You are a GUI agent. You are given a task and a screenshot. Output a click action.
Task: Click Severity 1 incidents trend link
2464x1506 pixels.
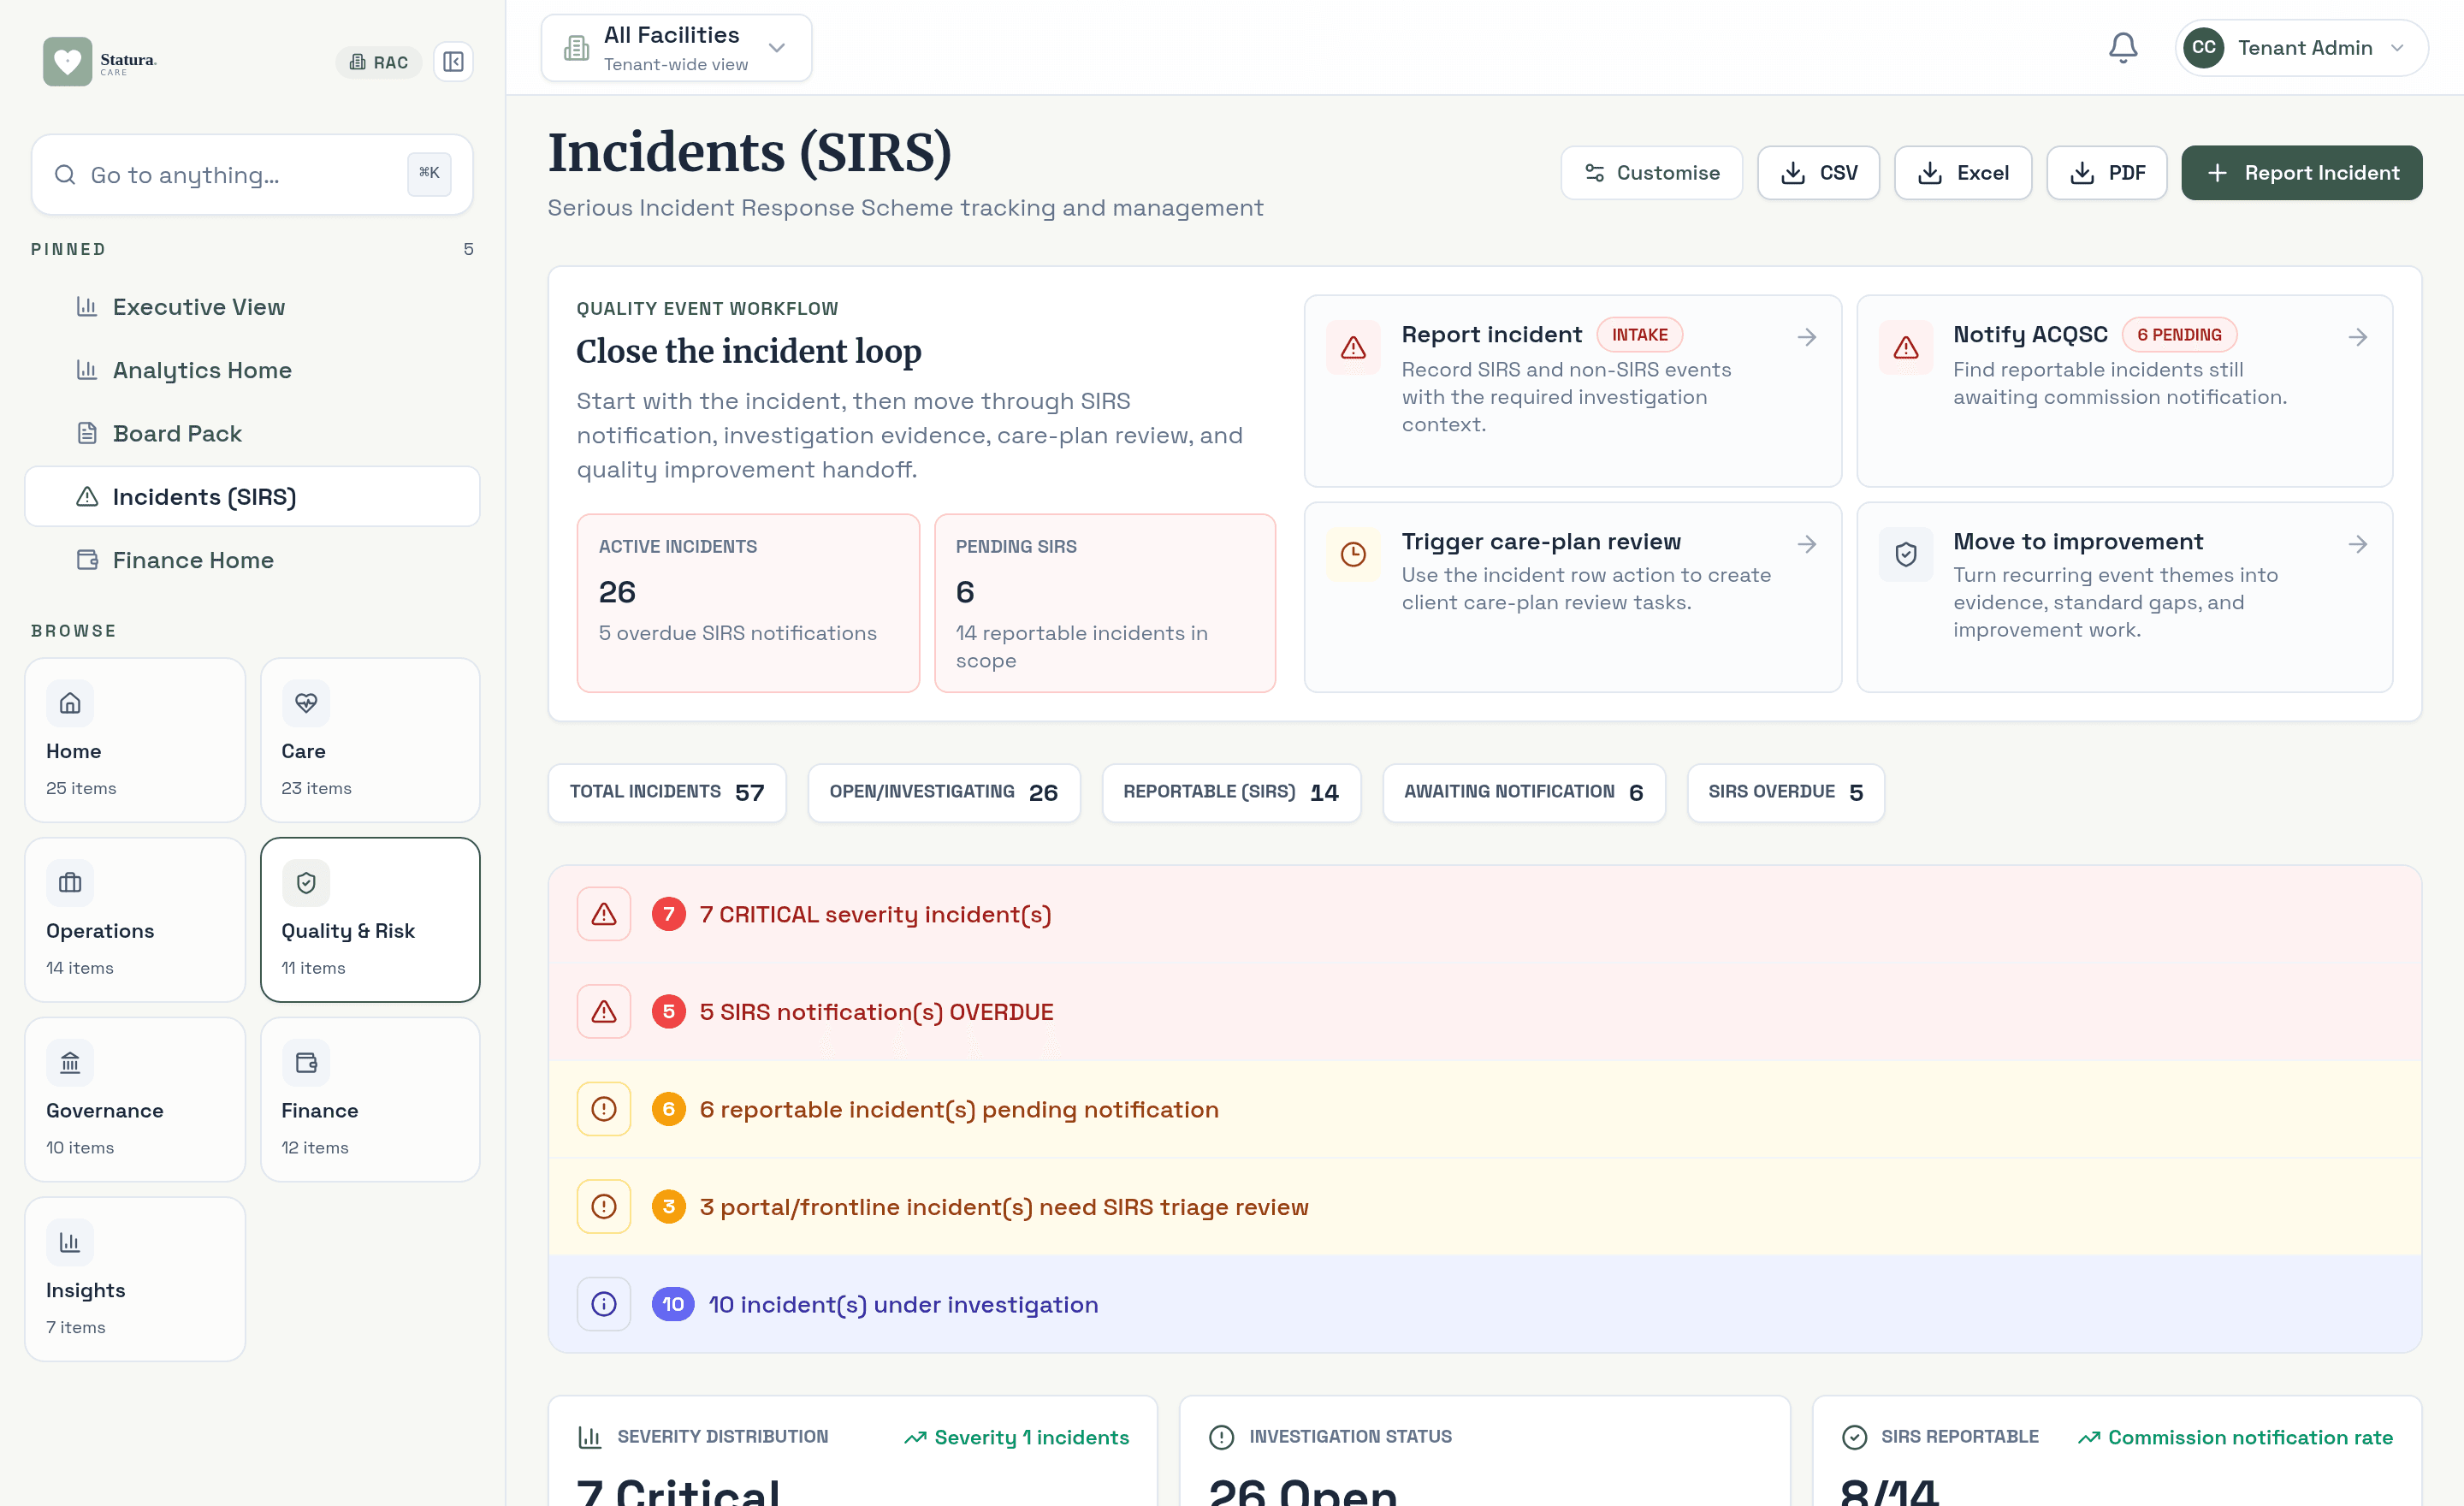[1016, 1437]
